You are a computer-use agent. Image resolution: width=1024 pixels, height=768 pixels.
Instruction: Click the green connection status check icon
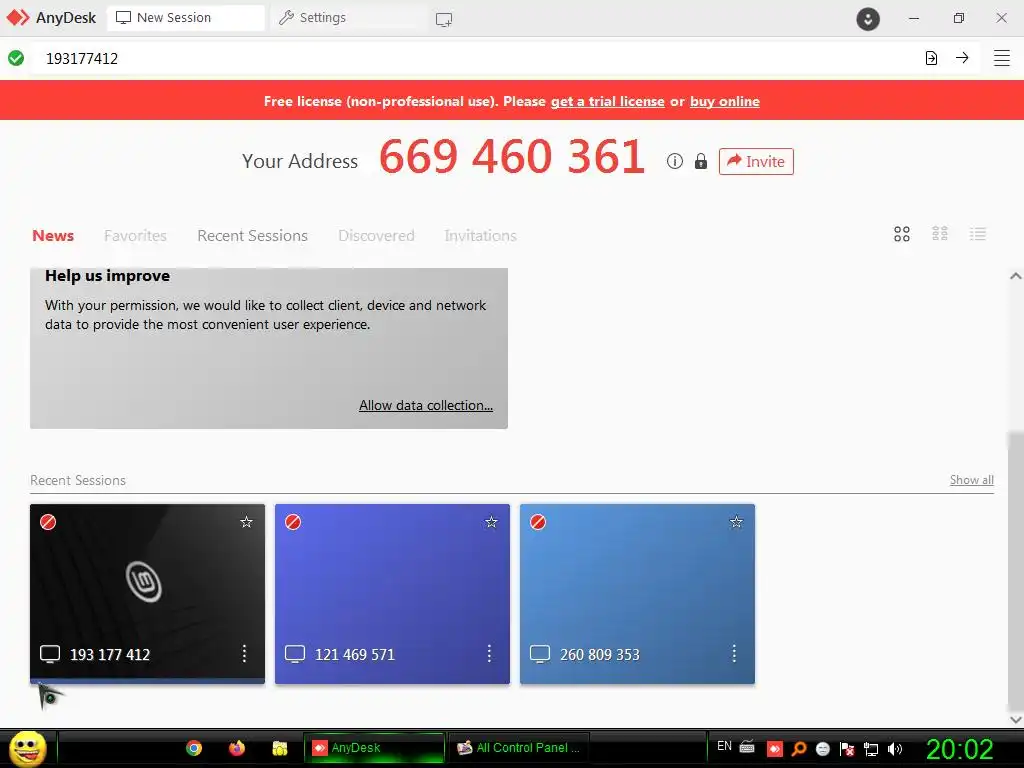(16, 58)
